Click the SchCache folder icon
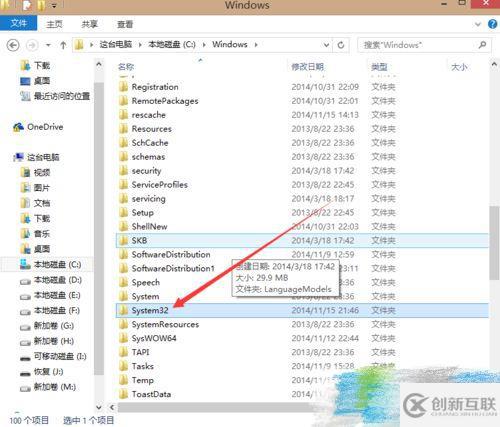This screenshot has height=427, width=500. point(124,143)
